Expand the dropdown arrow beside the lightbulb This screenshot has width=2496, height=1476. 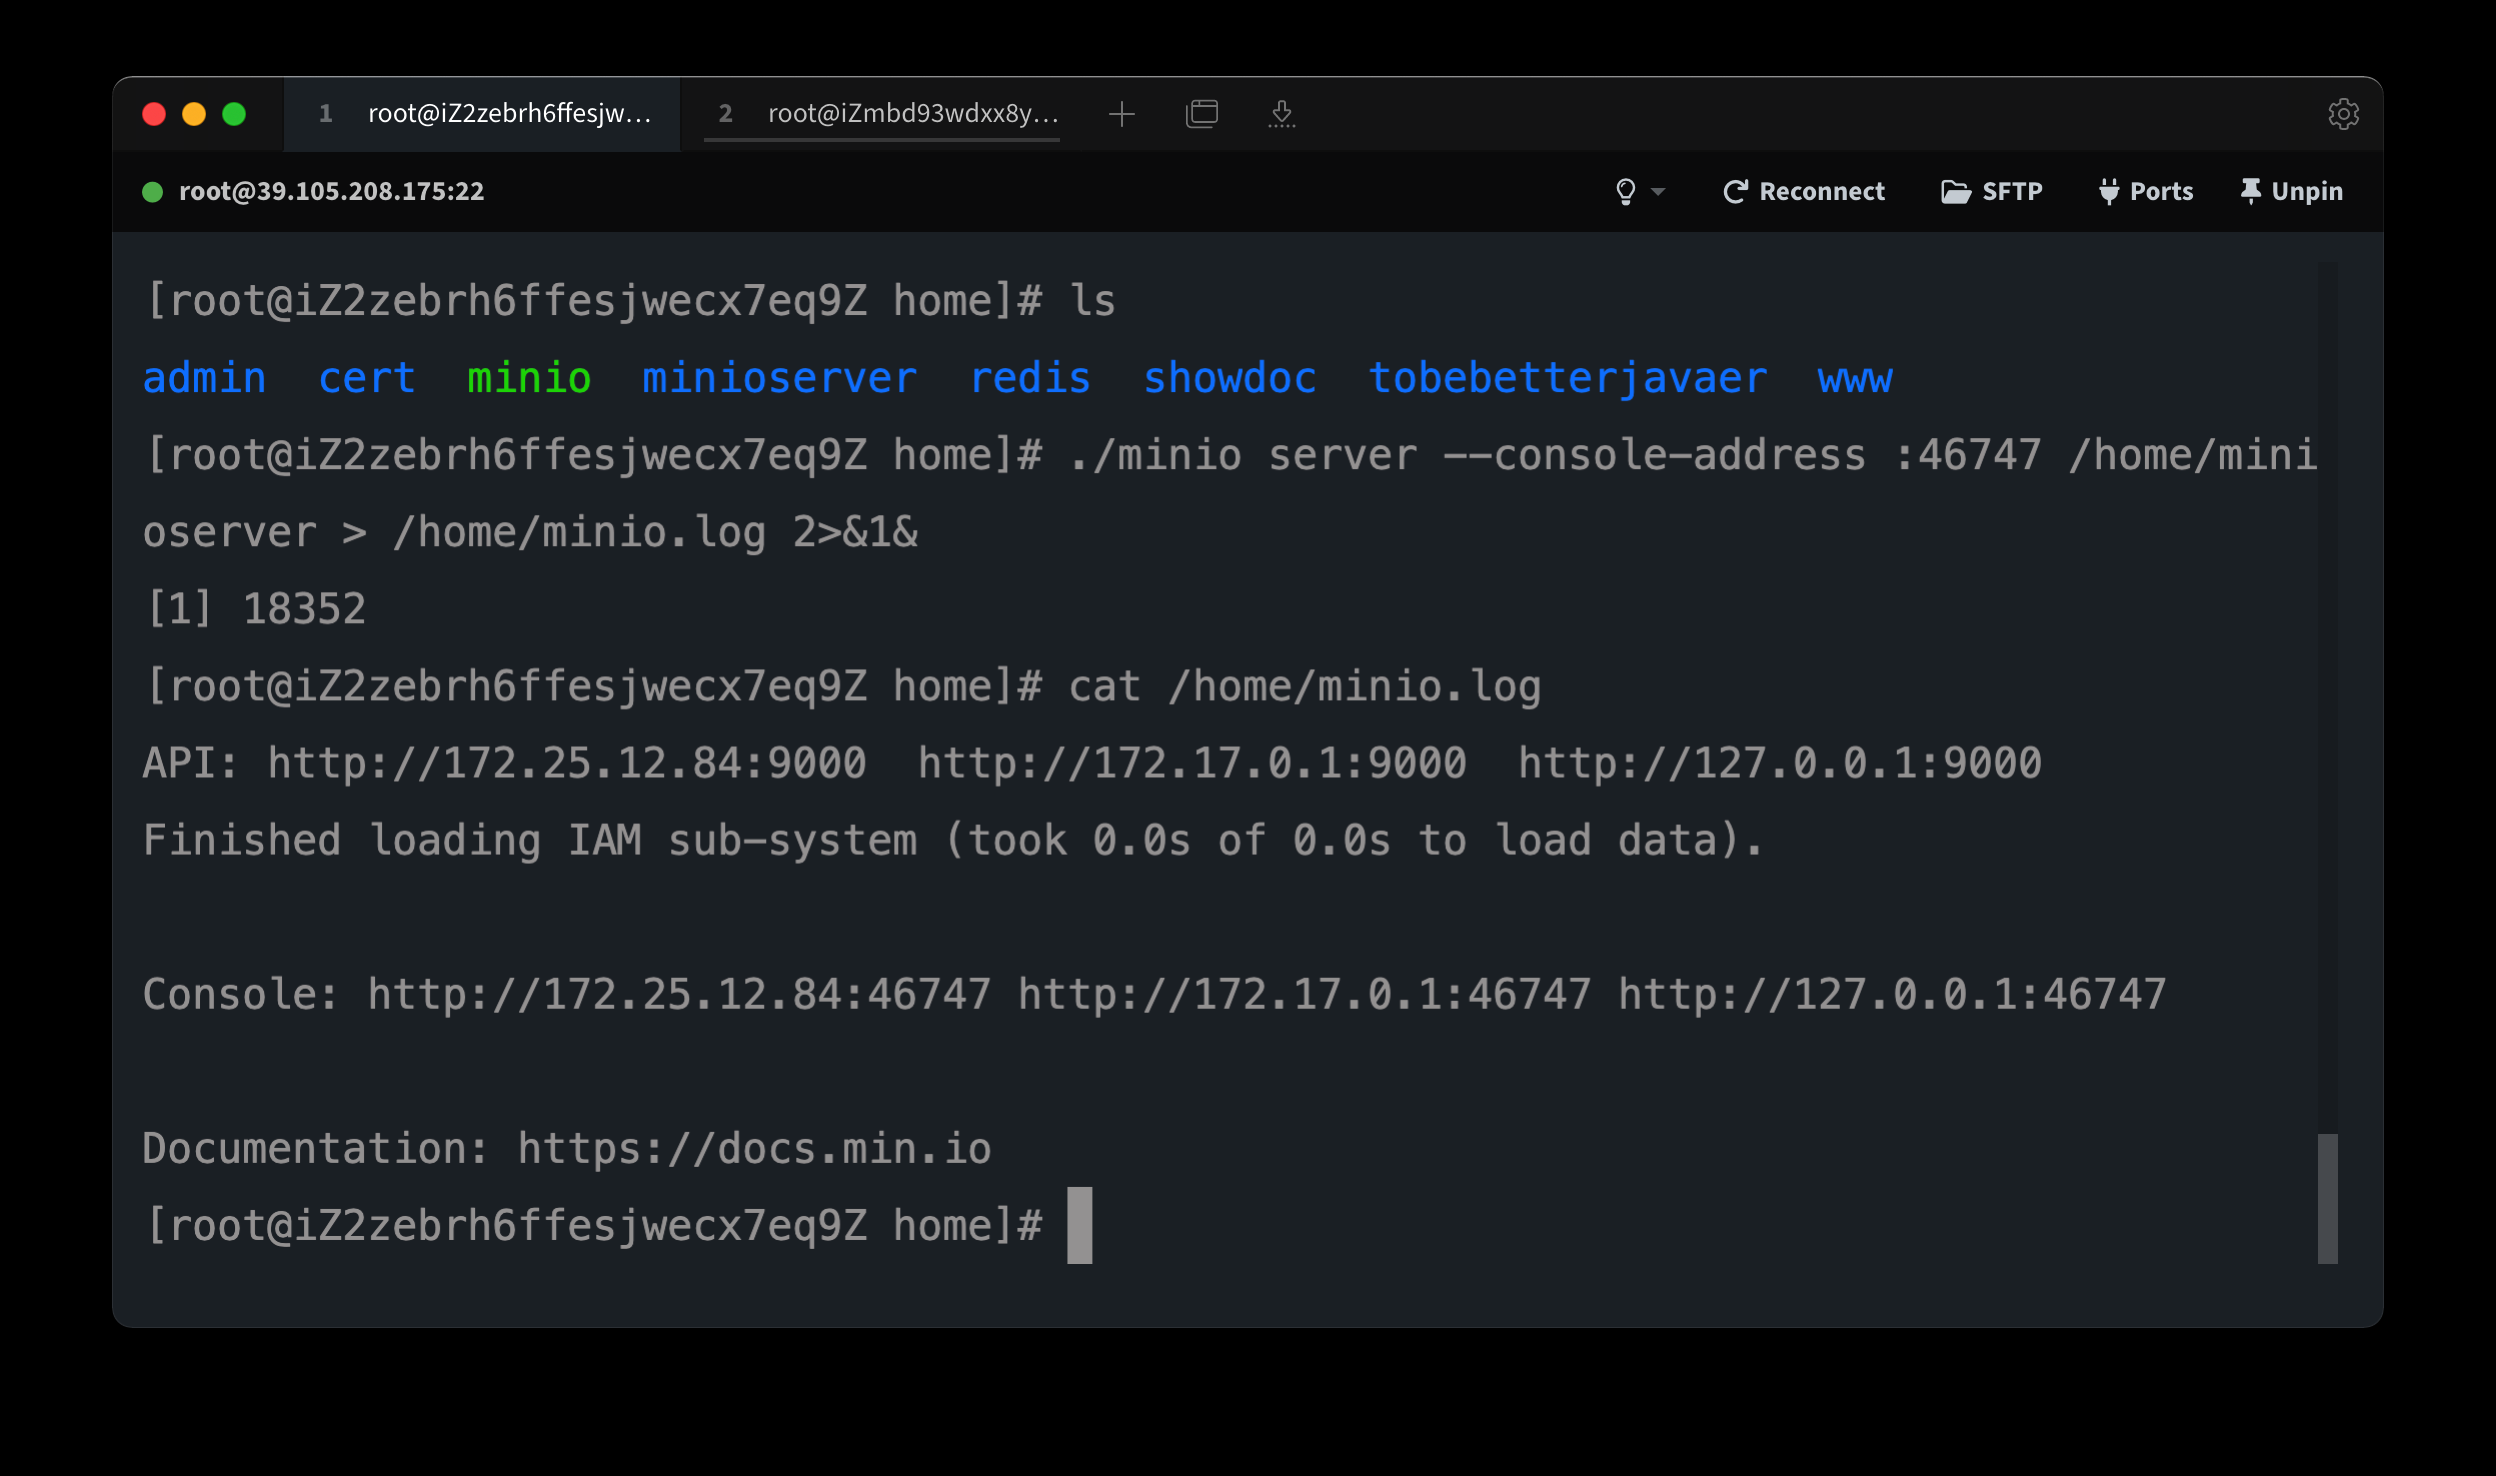(x=1658, y=191)
